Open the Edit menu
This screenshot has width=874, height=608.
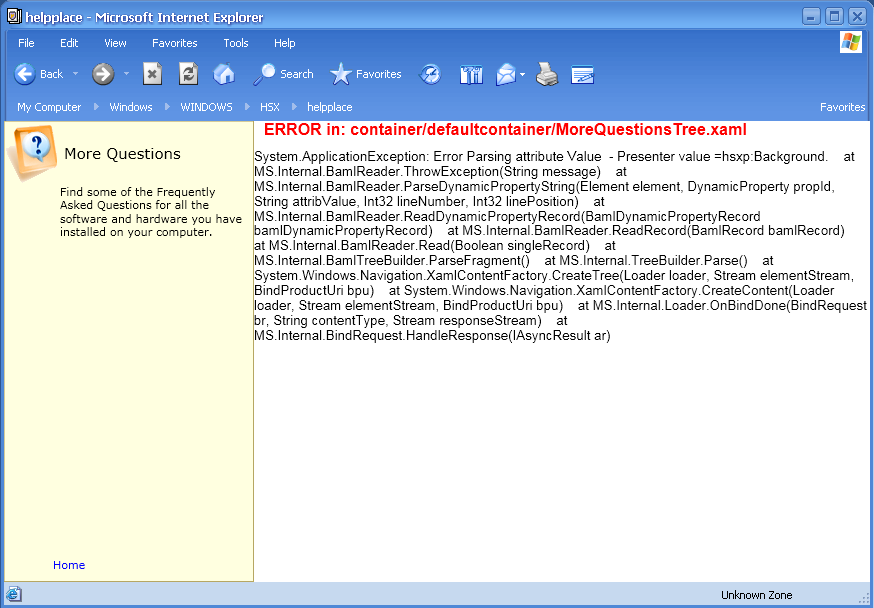pyautogui.click(x=69, y=43)
